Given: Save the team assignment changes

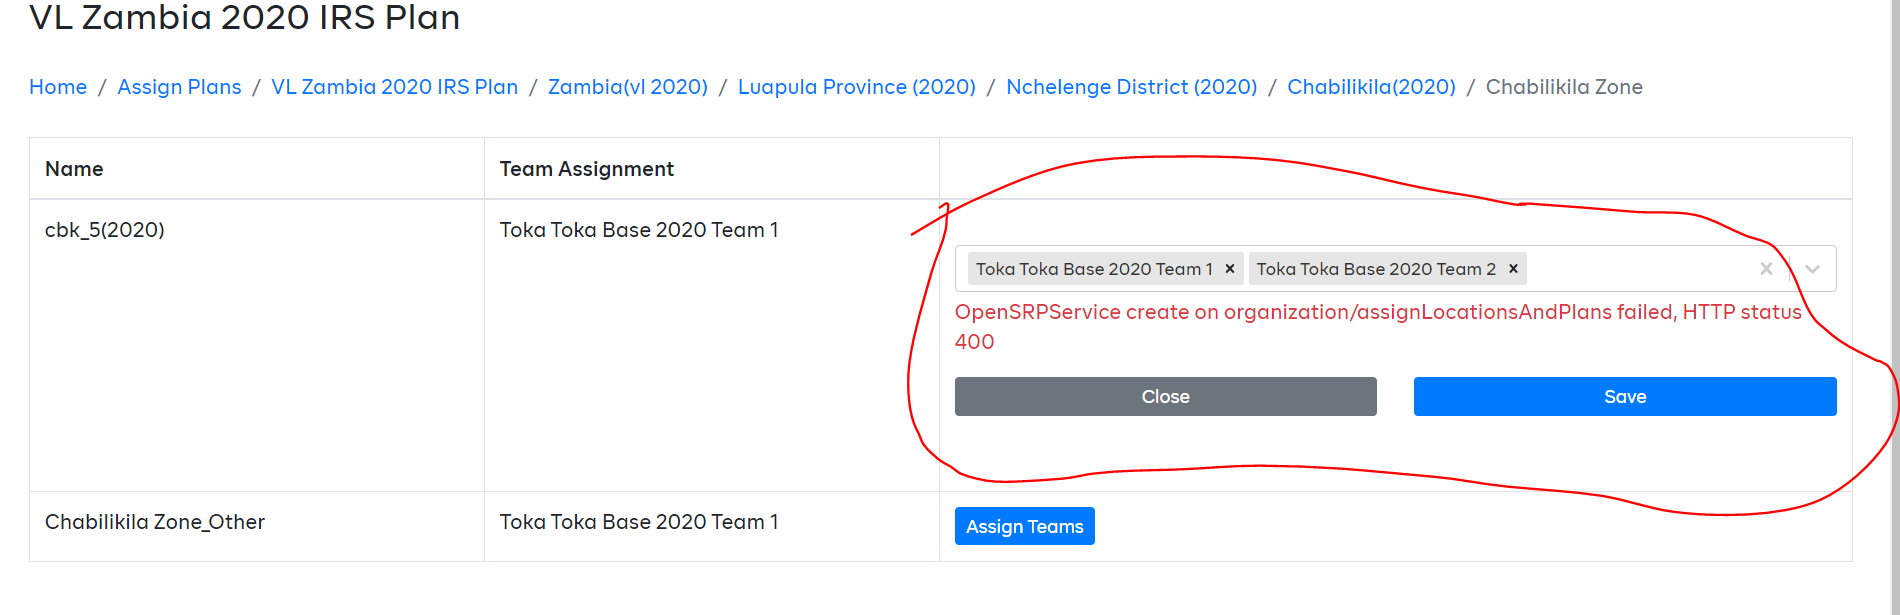Looking at the screenshot, I should pos(1624,396).
